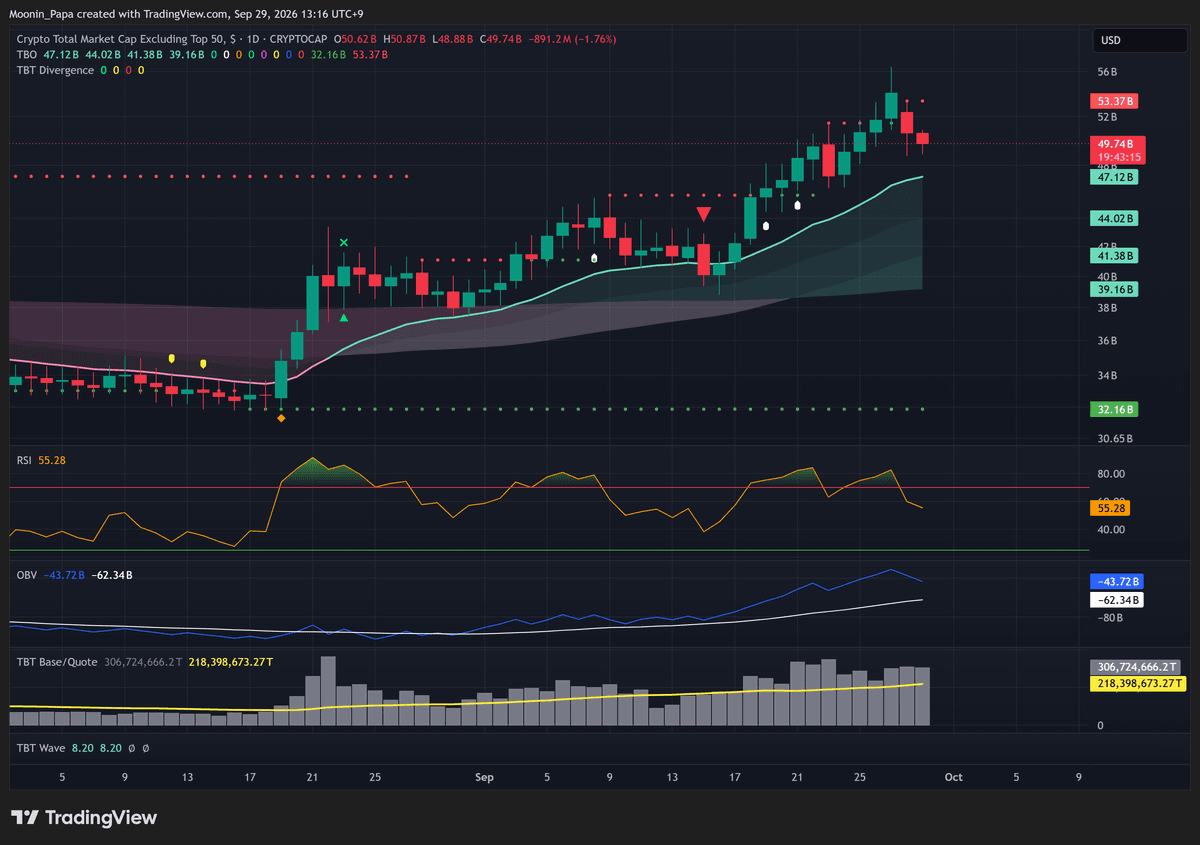Viewport: 1200px width, 845px height.
Task: Click the RSI indicator legend label
Action: [x=24, y=460]
